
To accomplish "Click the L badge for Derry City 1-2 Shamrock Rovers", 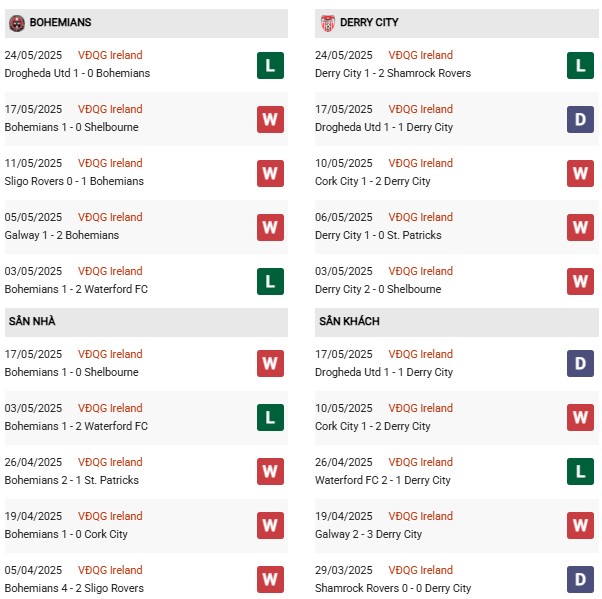I will tap(580, 65).
